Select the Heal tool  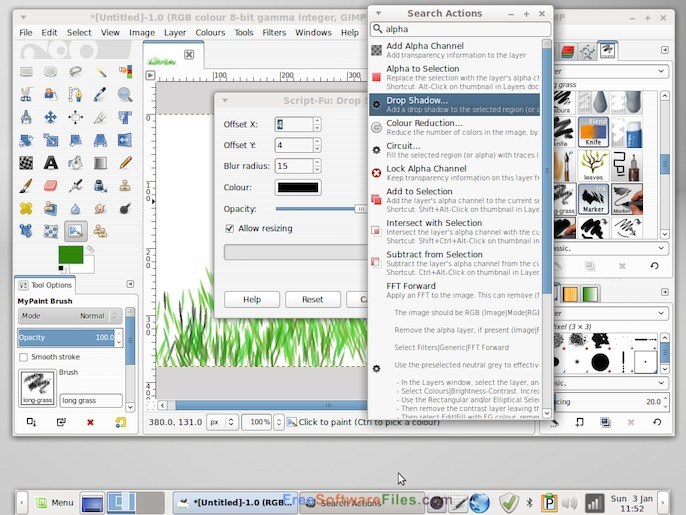pos(26,208)
